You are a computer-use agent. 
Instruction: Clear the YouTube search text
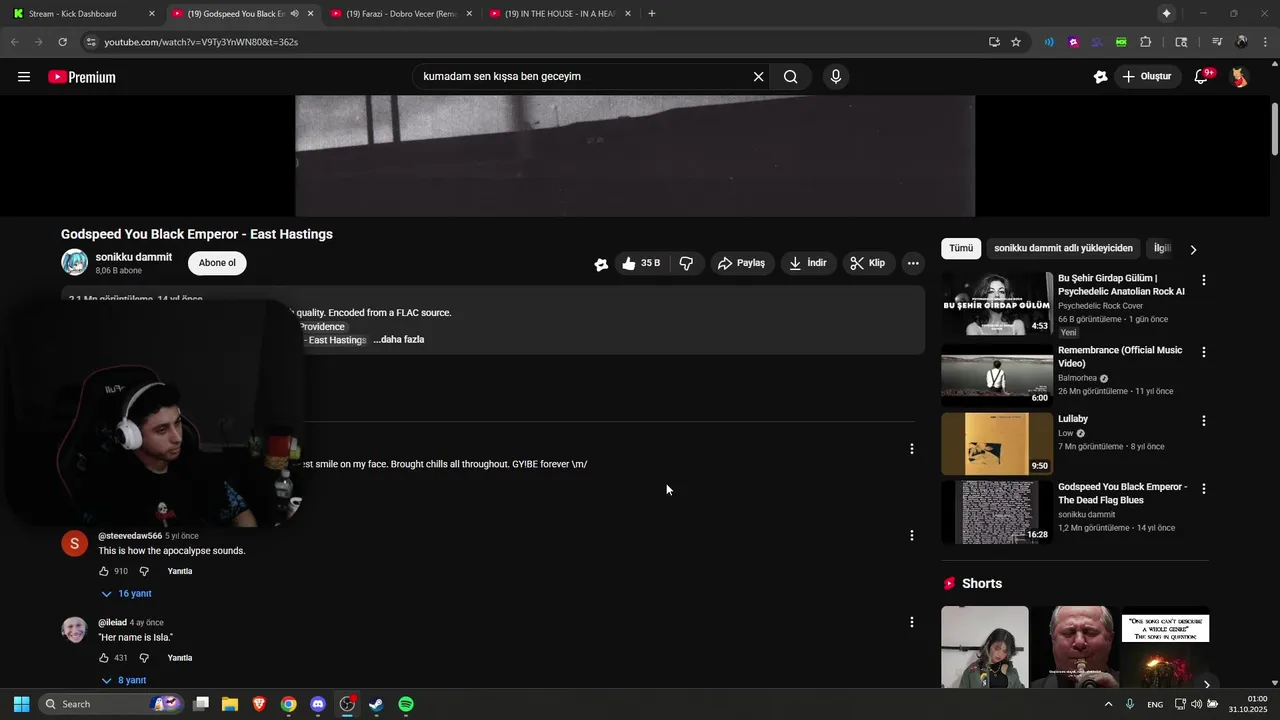click(758, 77)
